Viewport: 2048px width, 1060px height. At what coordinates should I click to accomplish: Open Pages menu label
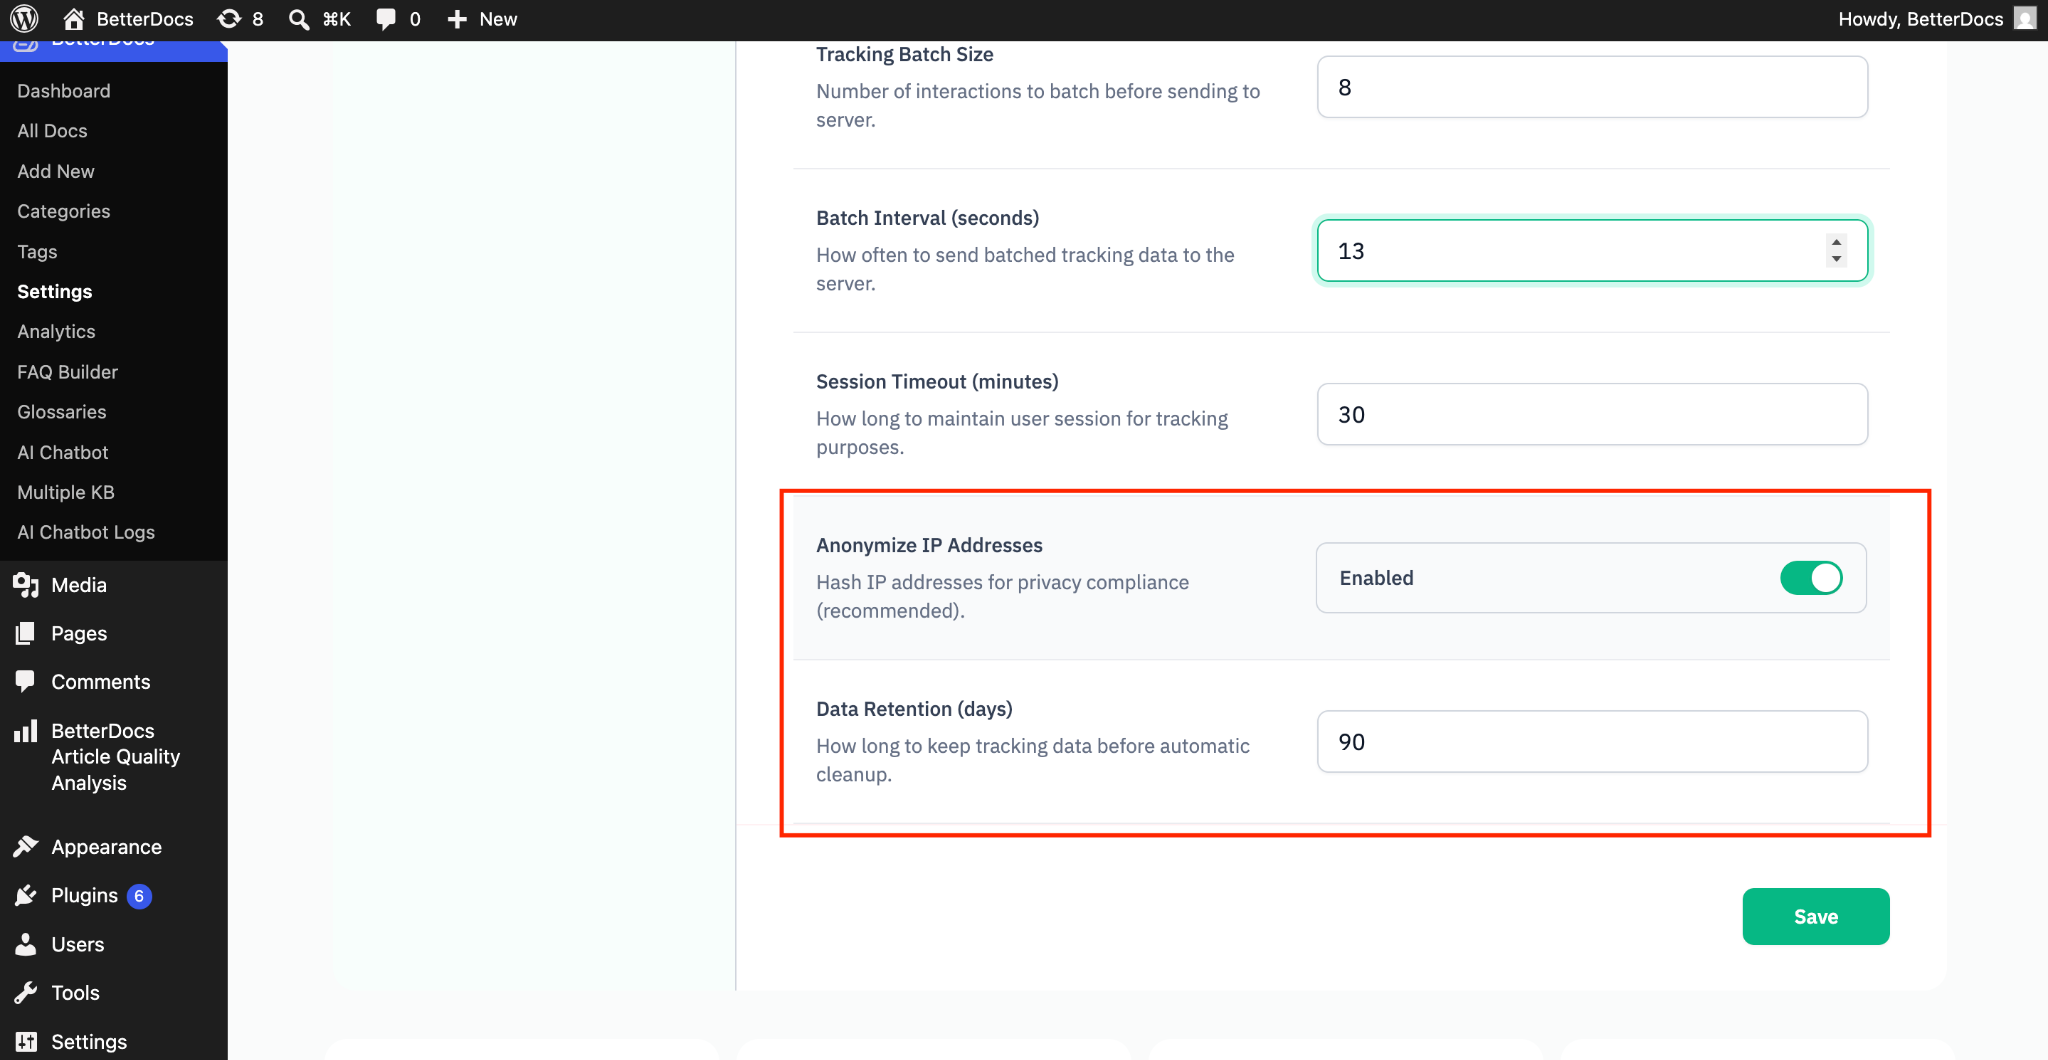point(79,634)
